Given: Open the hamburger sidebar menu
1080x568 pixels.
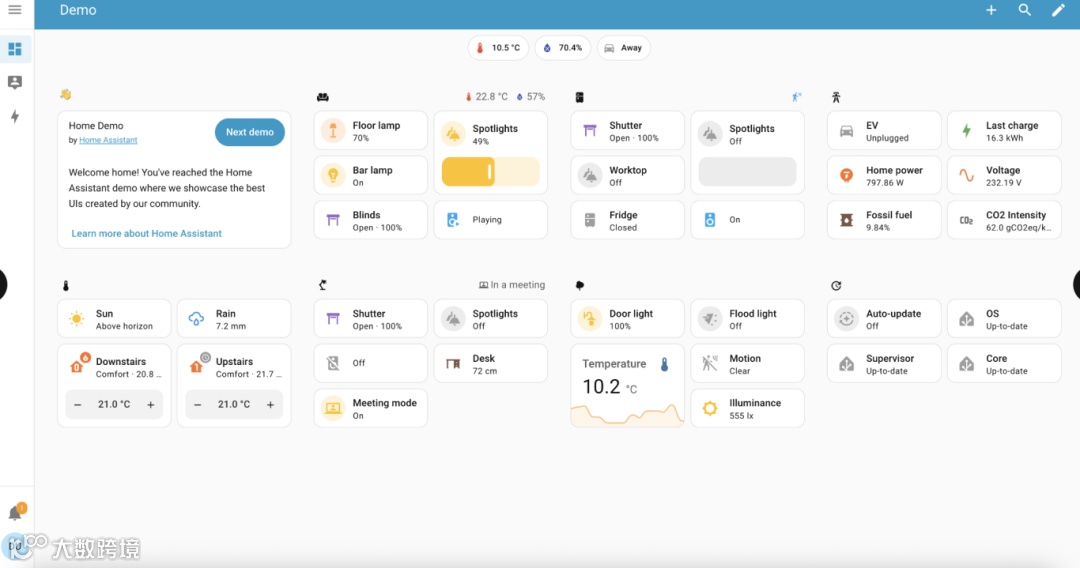Looking at the screenshot, I should pos(14,10).
